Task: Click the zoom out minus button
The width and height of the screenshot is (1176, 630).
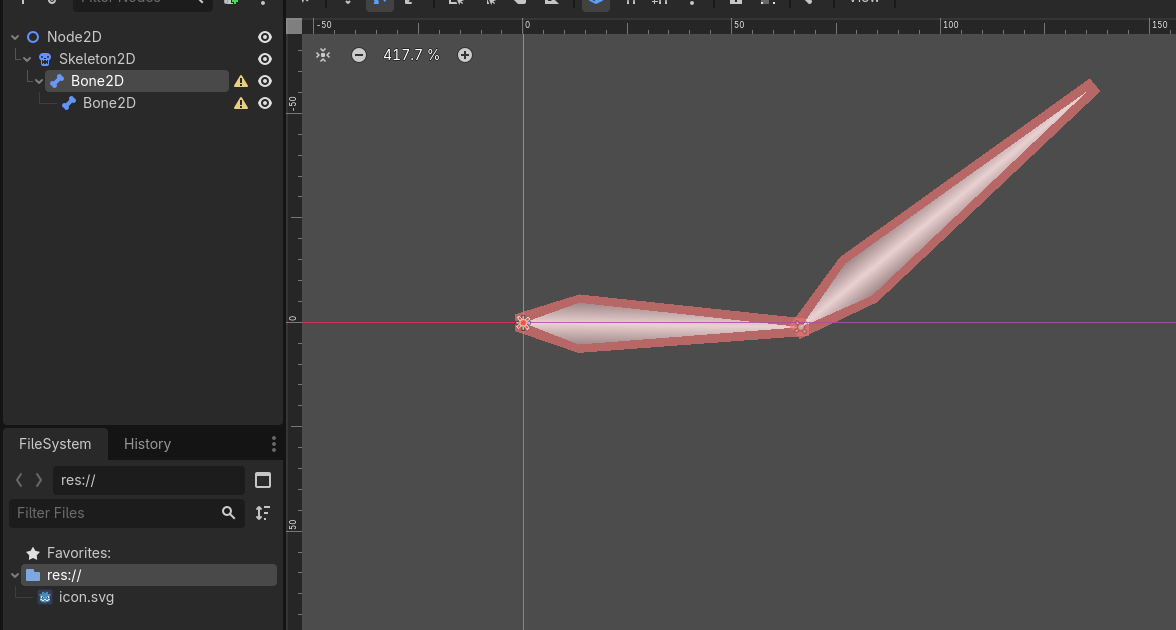Action: coord(359,55)
